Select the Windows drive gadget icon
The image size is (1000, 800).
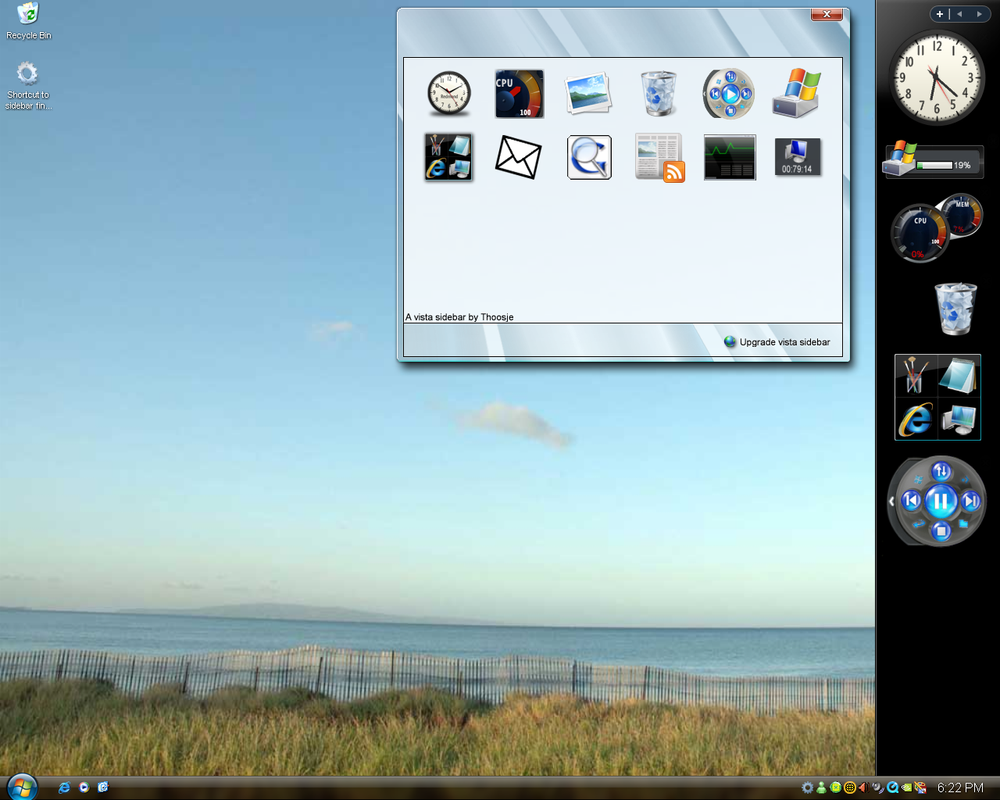(x=796, y=93)
